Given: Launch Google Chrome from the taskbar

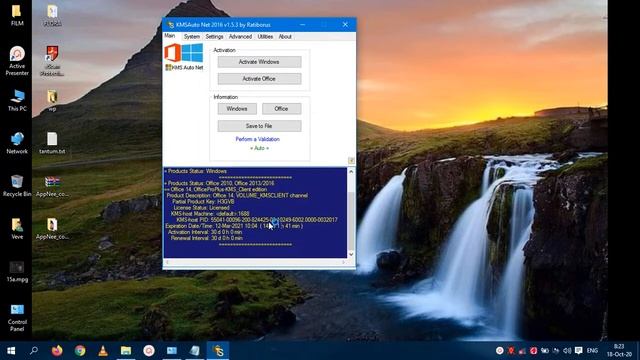Looking at the screenshot, I should (80, 351).
